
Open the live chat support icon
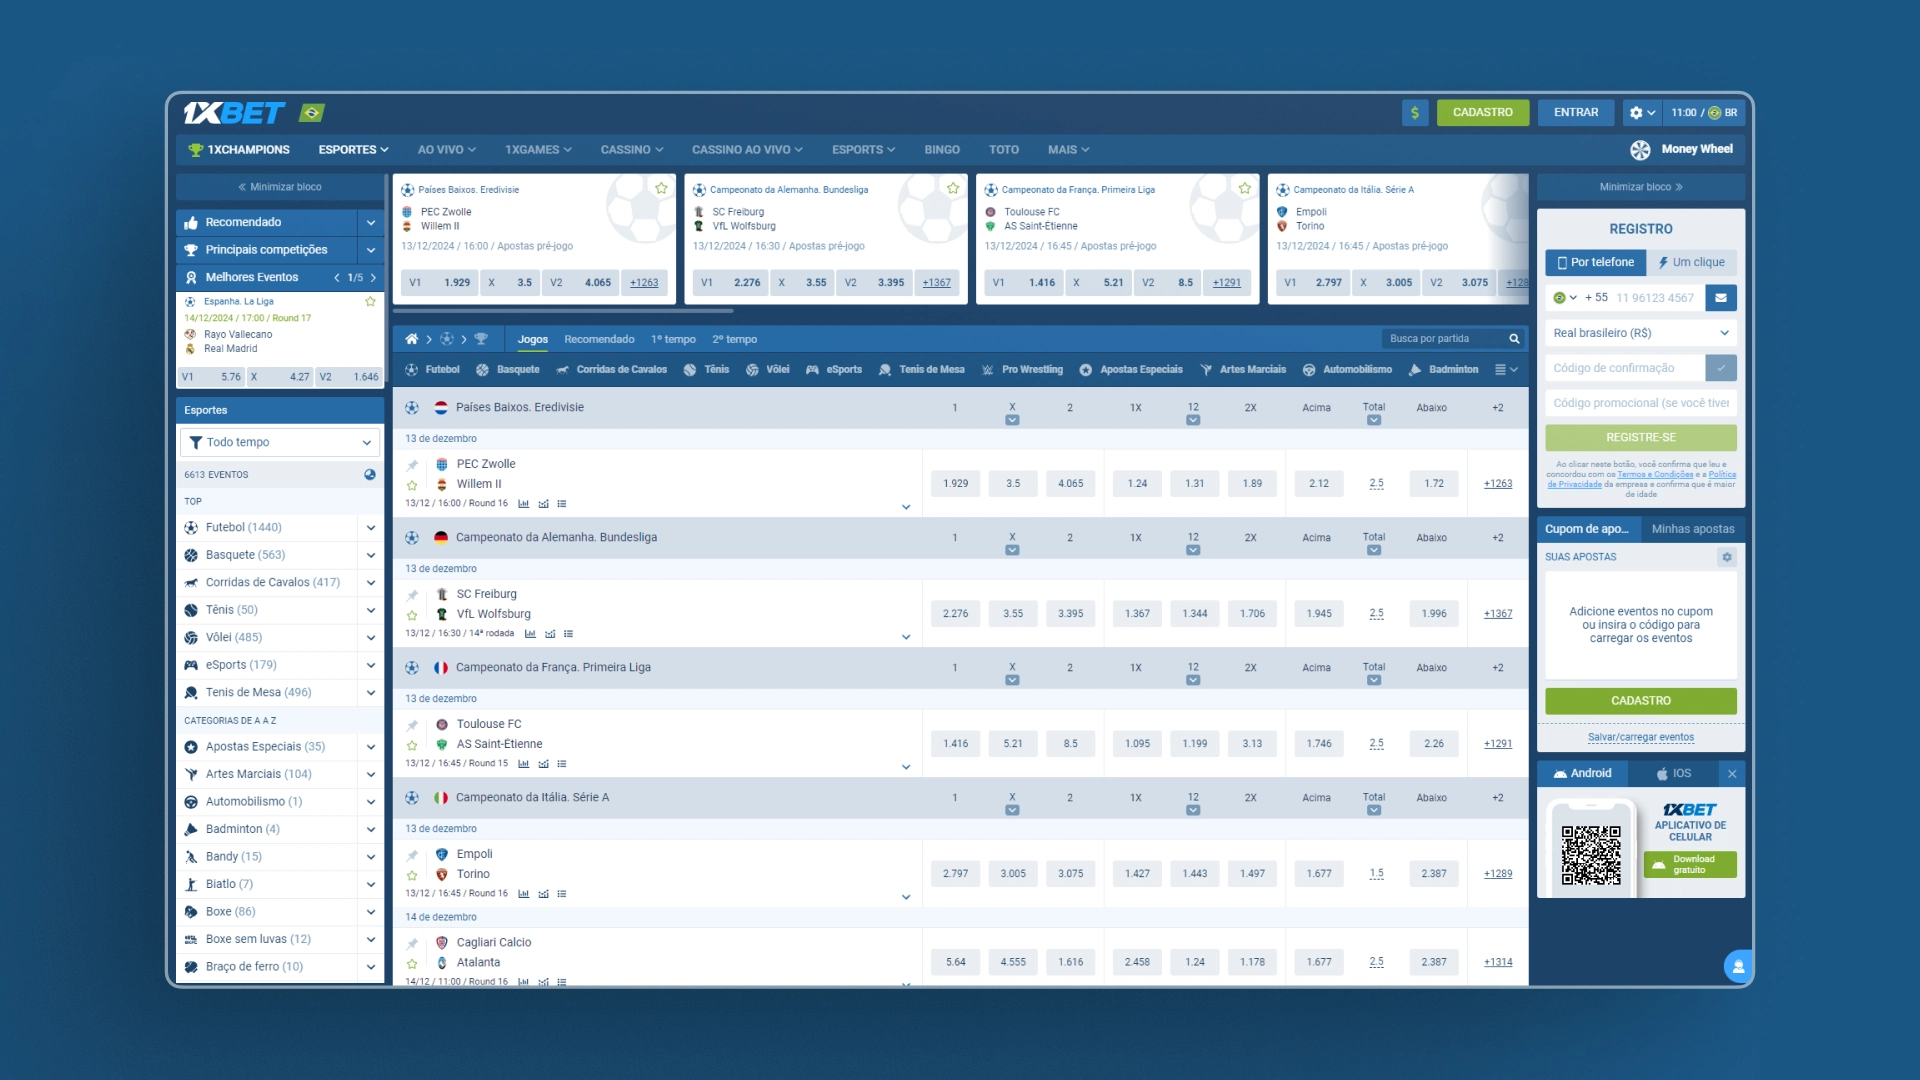(x=1738, y=966)
